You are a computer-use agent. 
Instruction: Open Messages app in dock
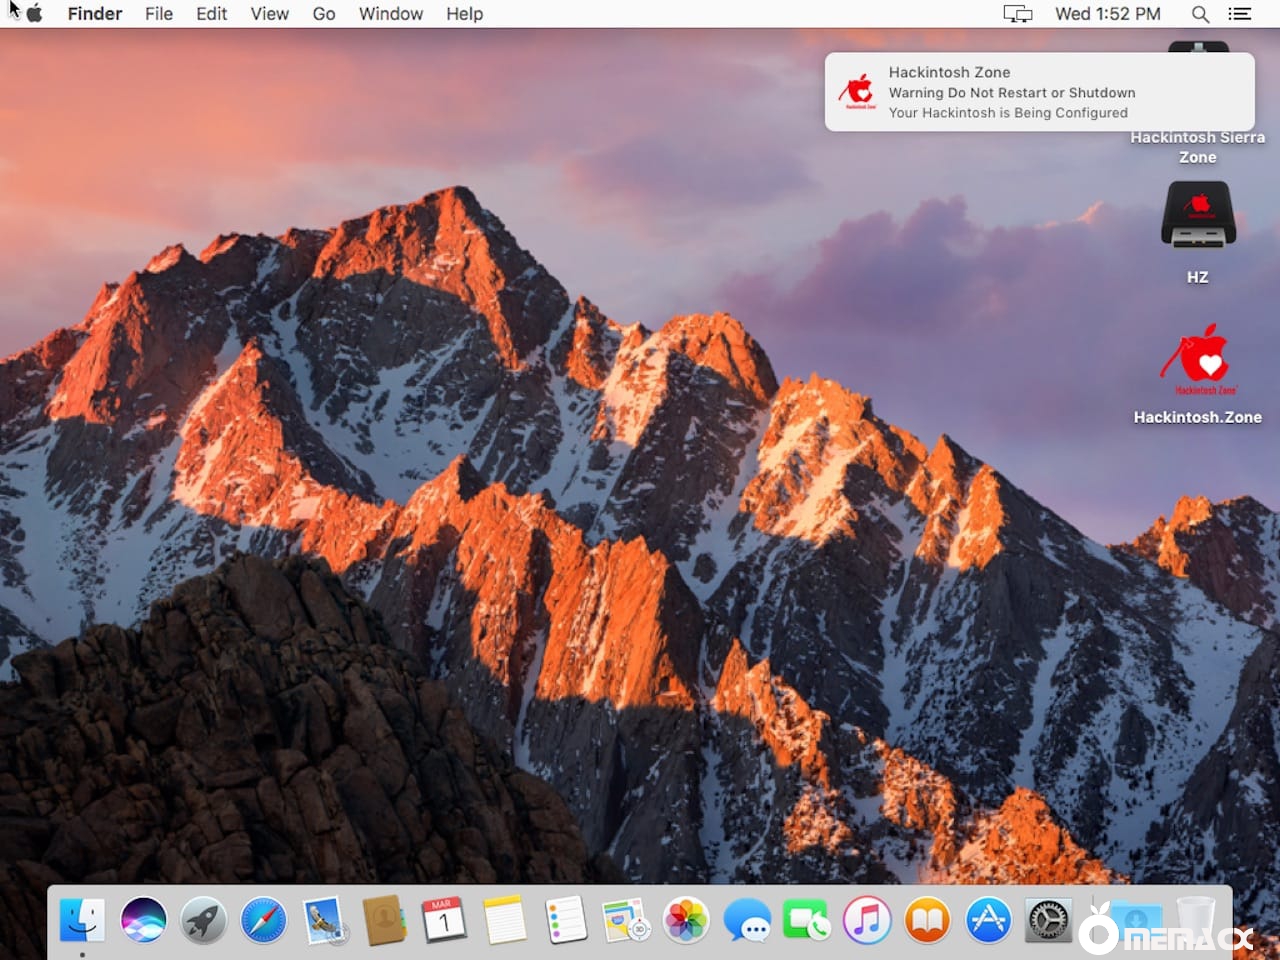point(747,920)
